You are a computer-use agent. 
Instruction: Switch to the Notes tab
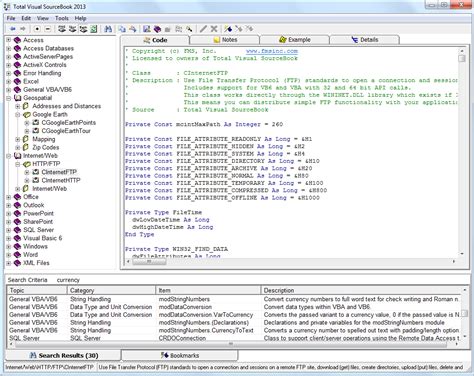point(225,40)
